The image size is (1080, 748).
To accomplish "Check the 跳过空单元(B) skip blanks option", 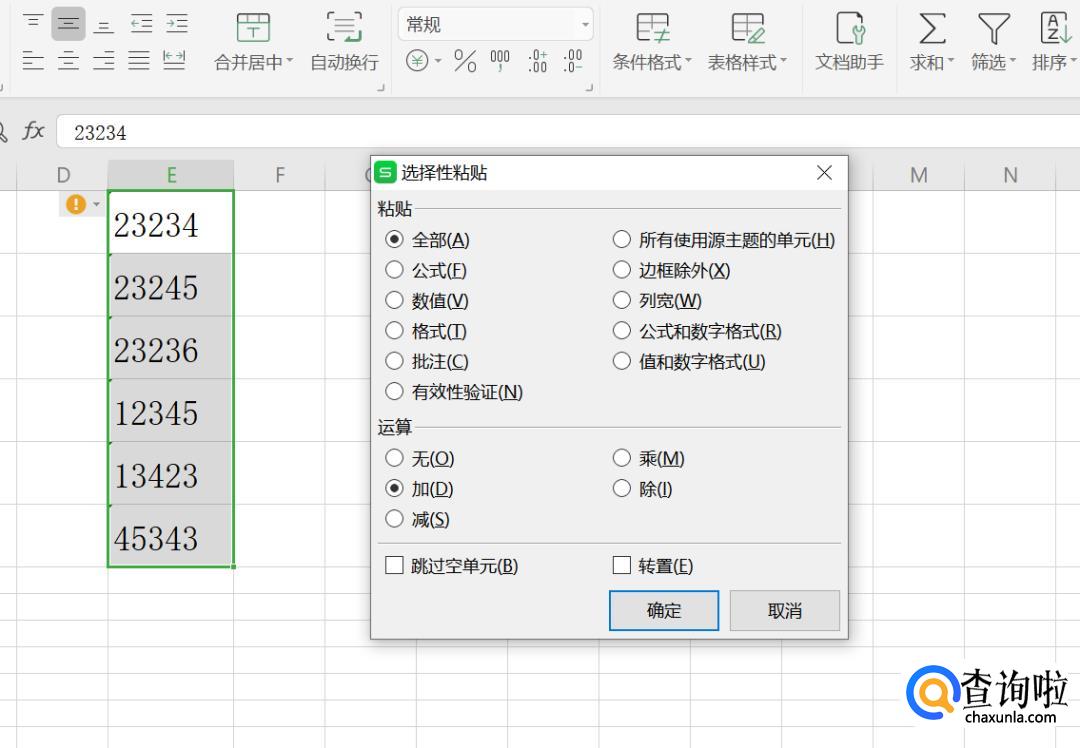I will 395,566.
